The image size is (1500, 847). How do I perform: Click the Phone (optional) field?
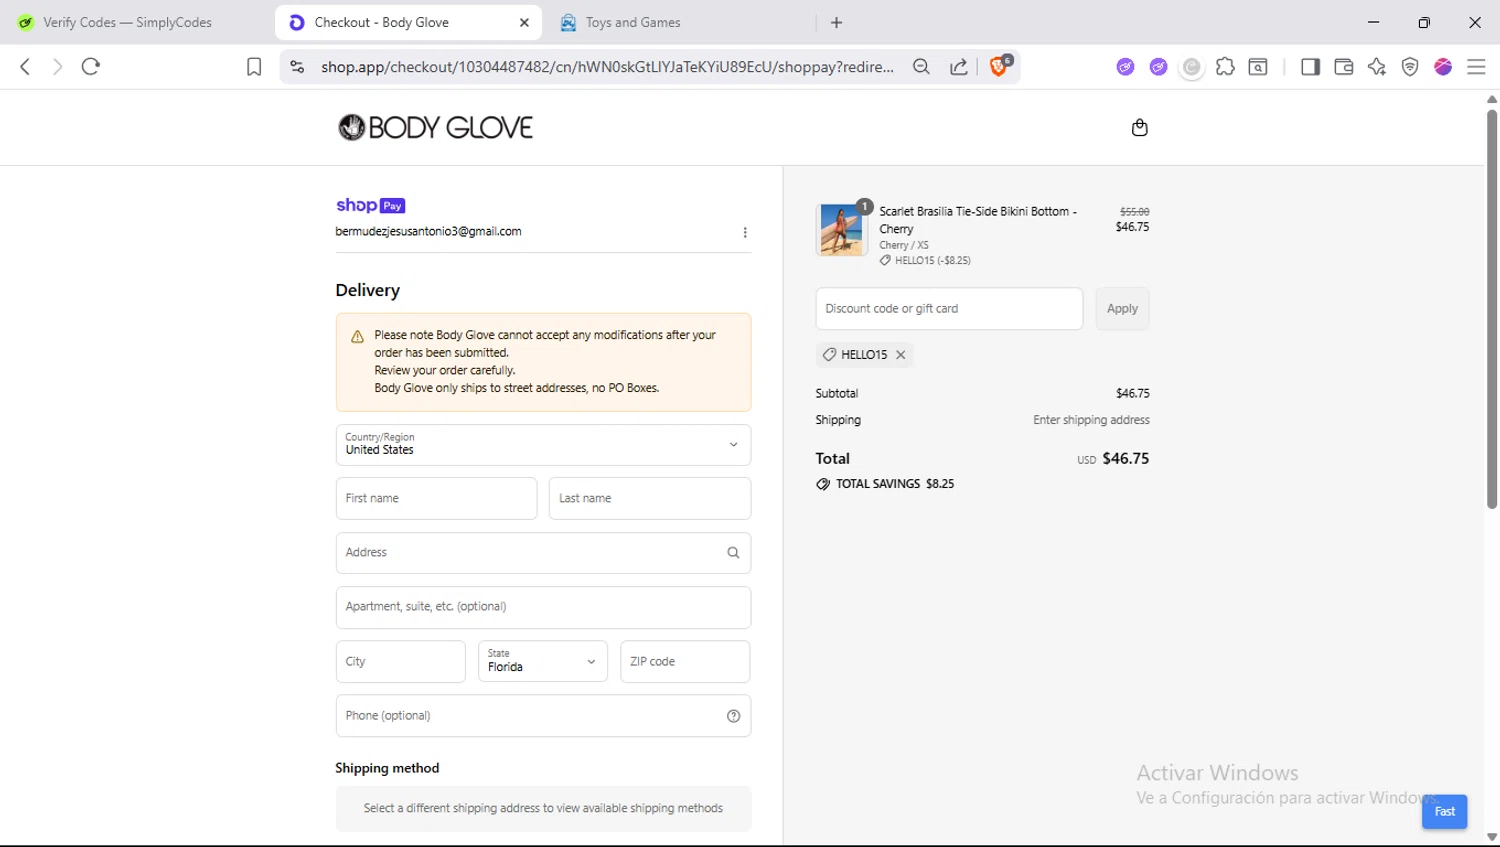(x=543, y=716)
